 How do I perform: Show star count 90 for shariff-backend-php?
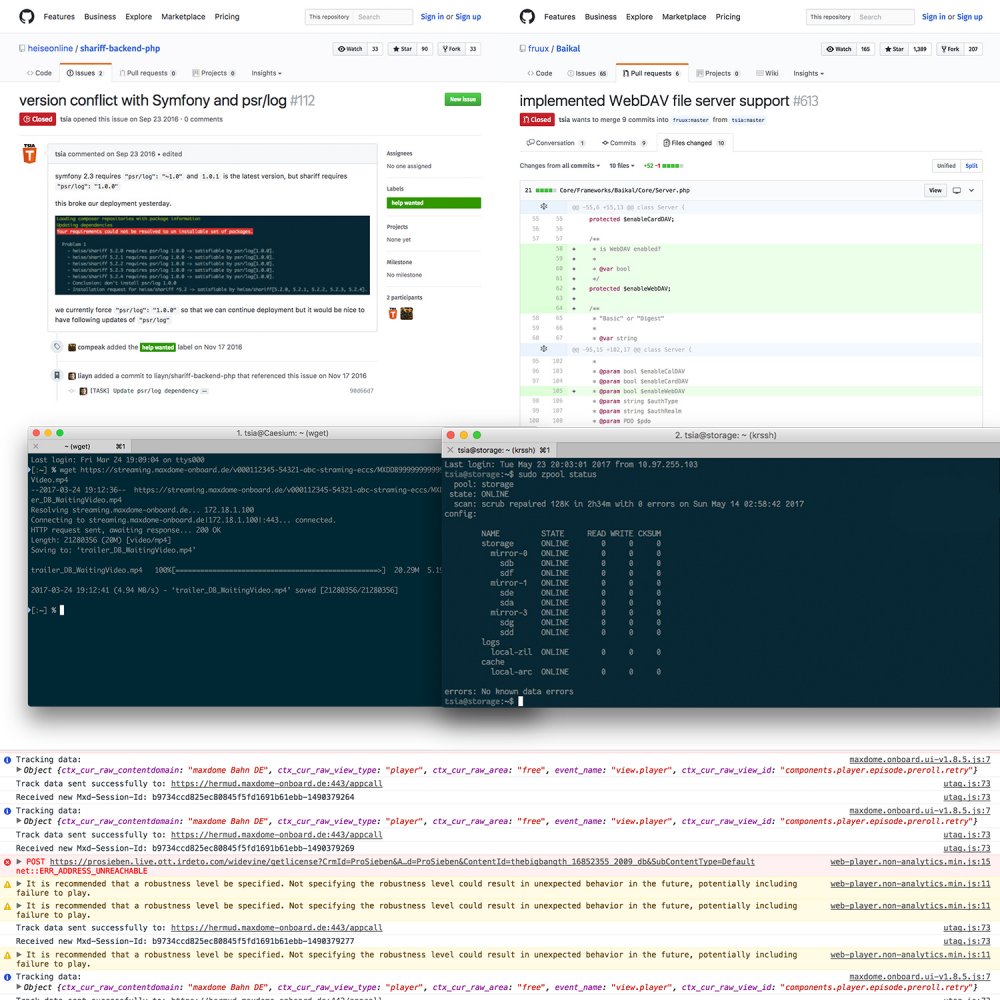(425, 49)
